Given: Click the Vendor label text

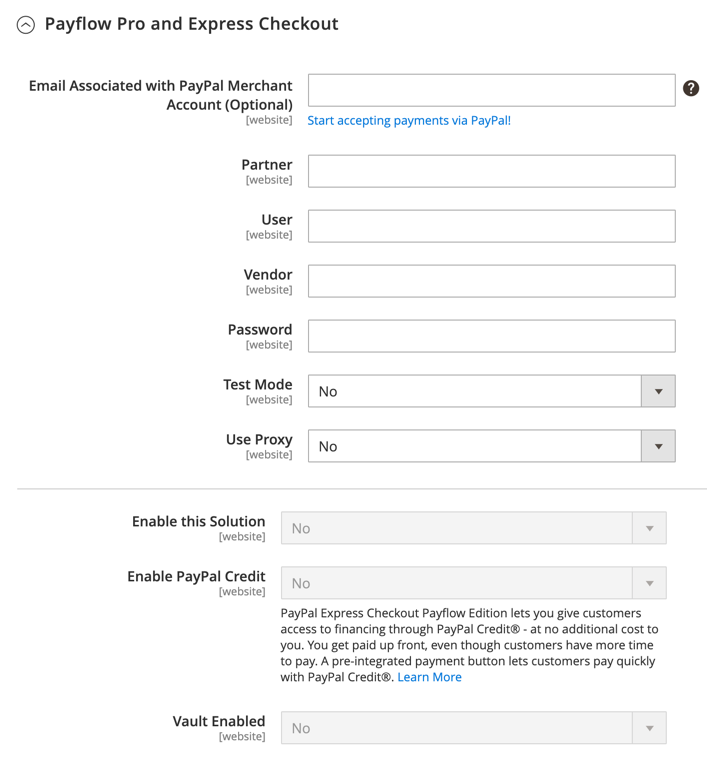Looking at the screenshot, I should point(268,274).
